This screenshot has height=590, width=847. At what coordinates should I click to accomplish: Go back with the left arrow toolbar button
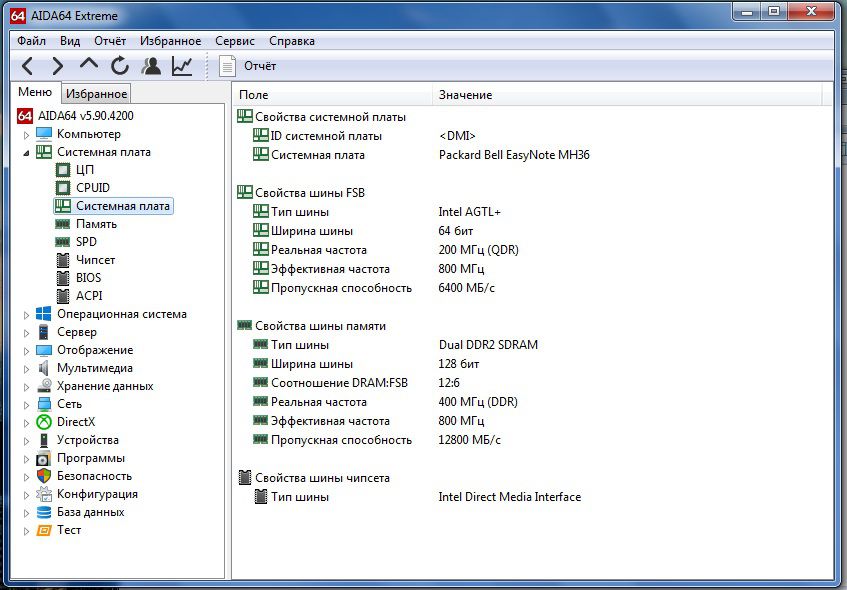coord(28,66)
